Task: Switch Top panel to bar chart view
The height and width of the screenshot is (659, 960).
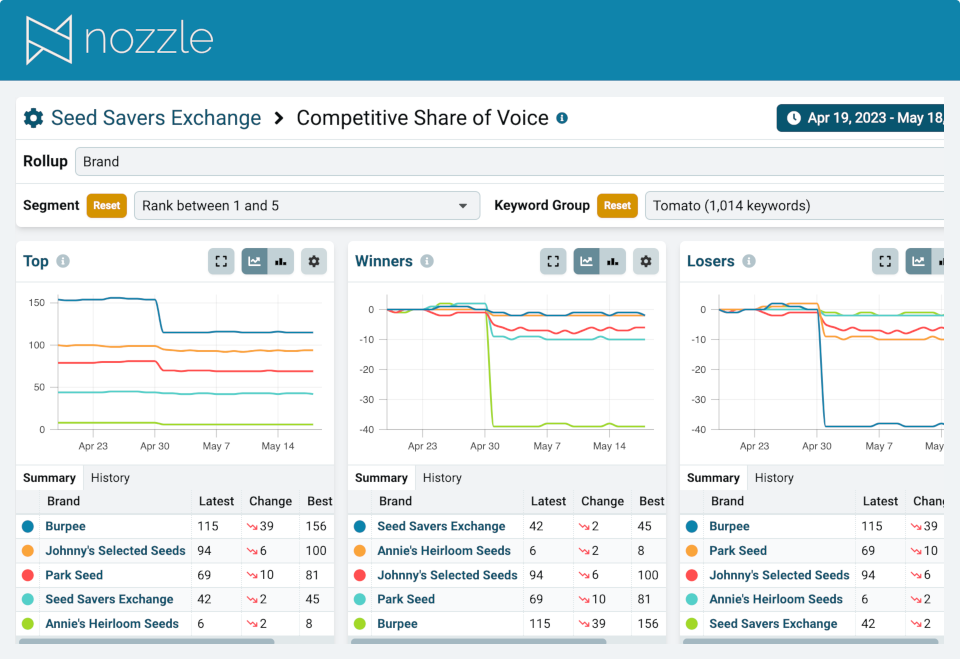Action: (x=281, y=262)
